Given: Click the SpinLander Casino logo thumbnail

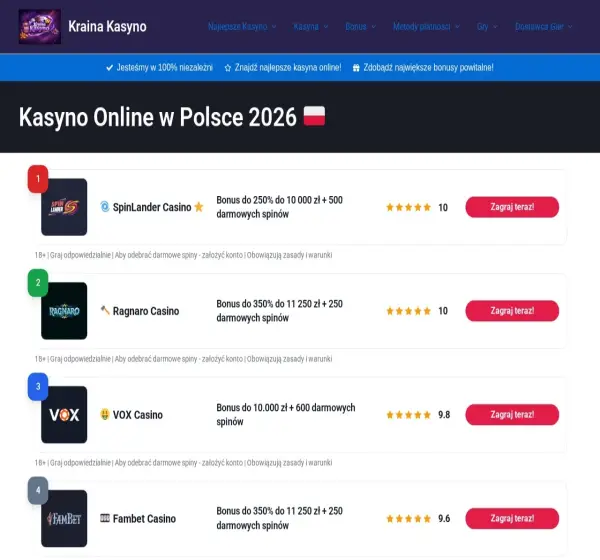Looking at the screenshot, I should (x=64, y=207).
